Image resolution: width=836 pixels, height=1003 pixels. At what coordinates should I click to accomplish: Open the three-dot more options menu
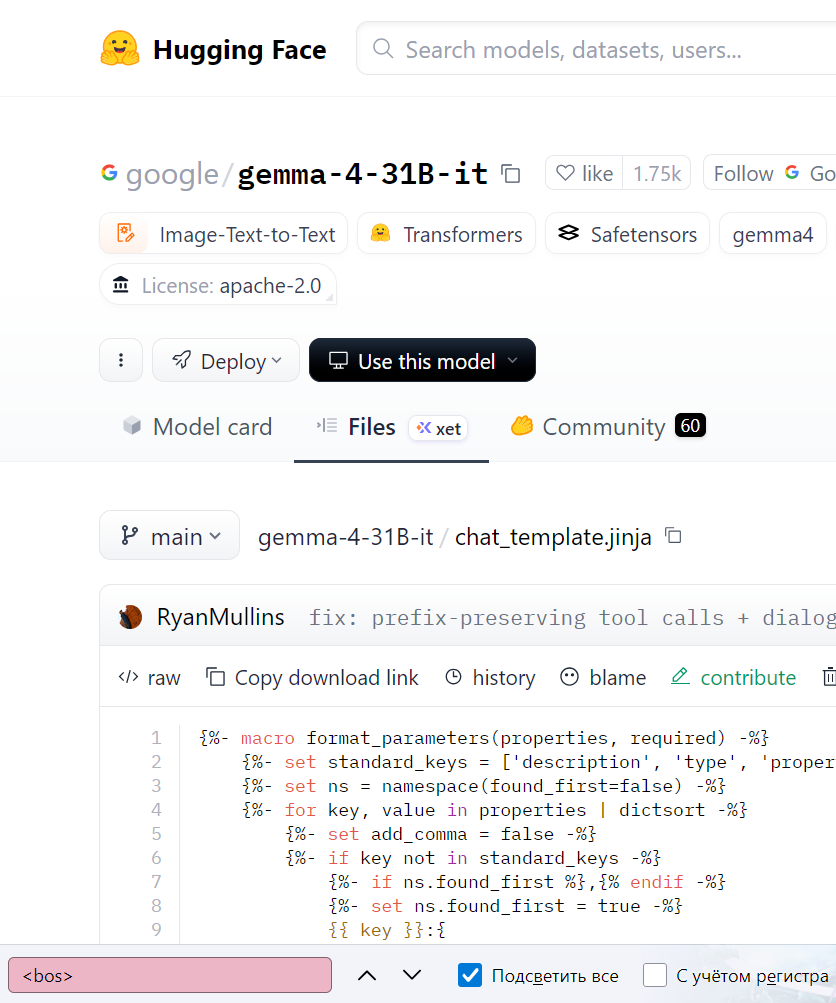pos(121,360)
